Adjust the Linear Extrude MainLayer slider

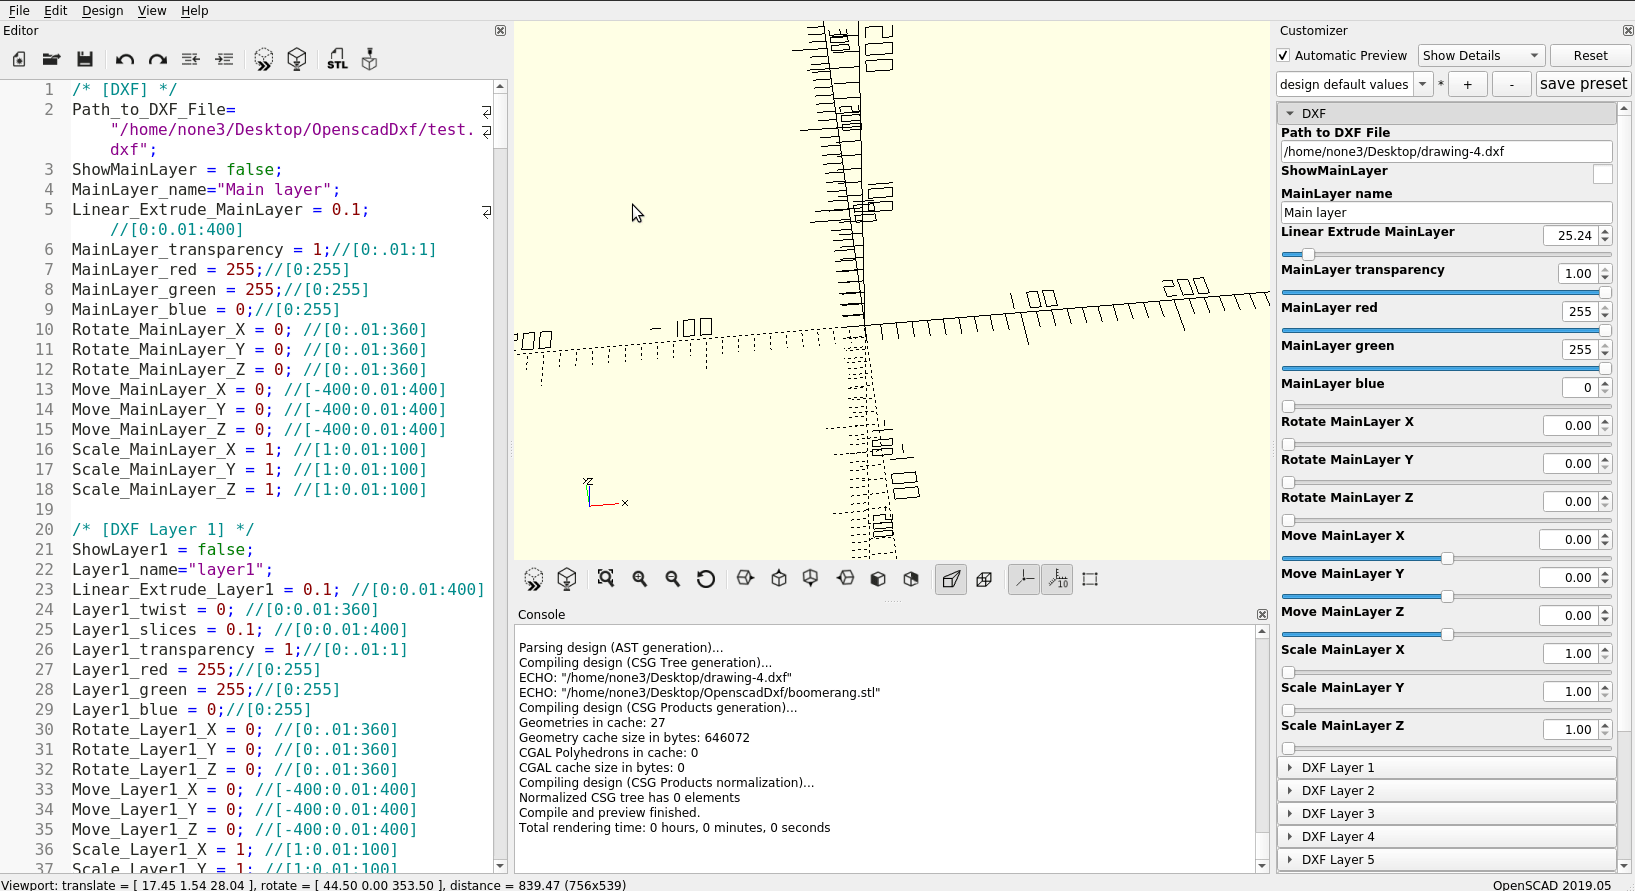pos(1446,255)
